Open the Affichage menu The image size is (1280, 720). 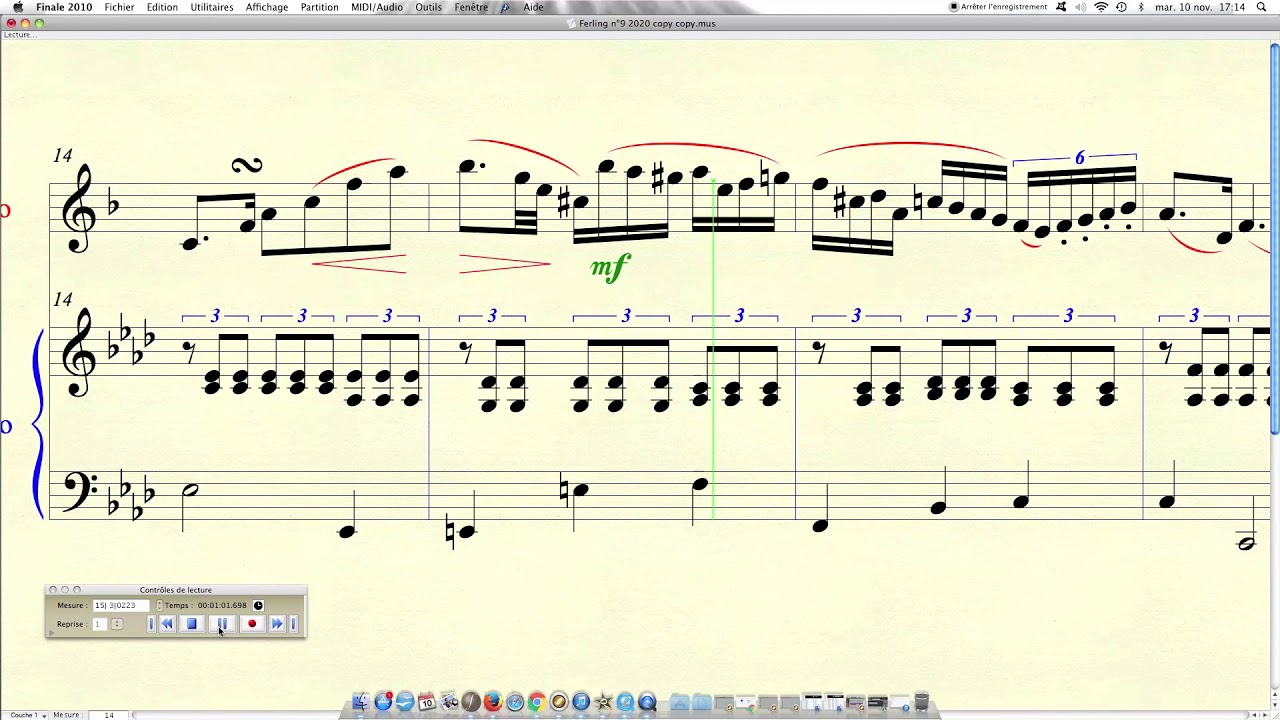(x=267, y=7)
